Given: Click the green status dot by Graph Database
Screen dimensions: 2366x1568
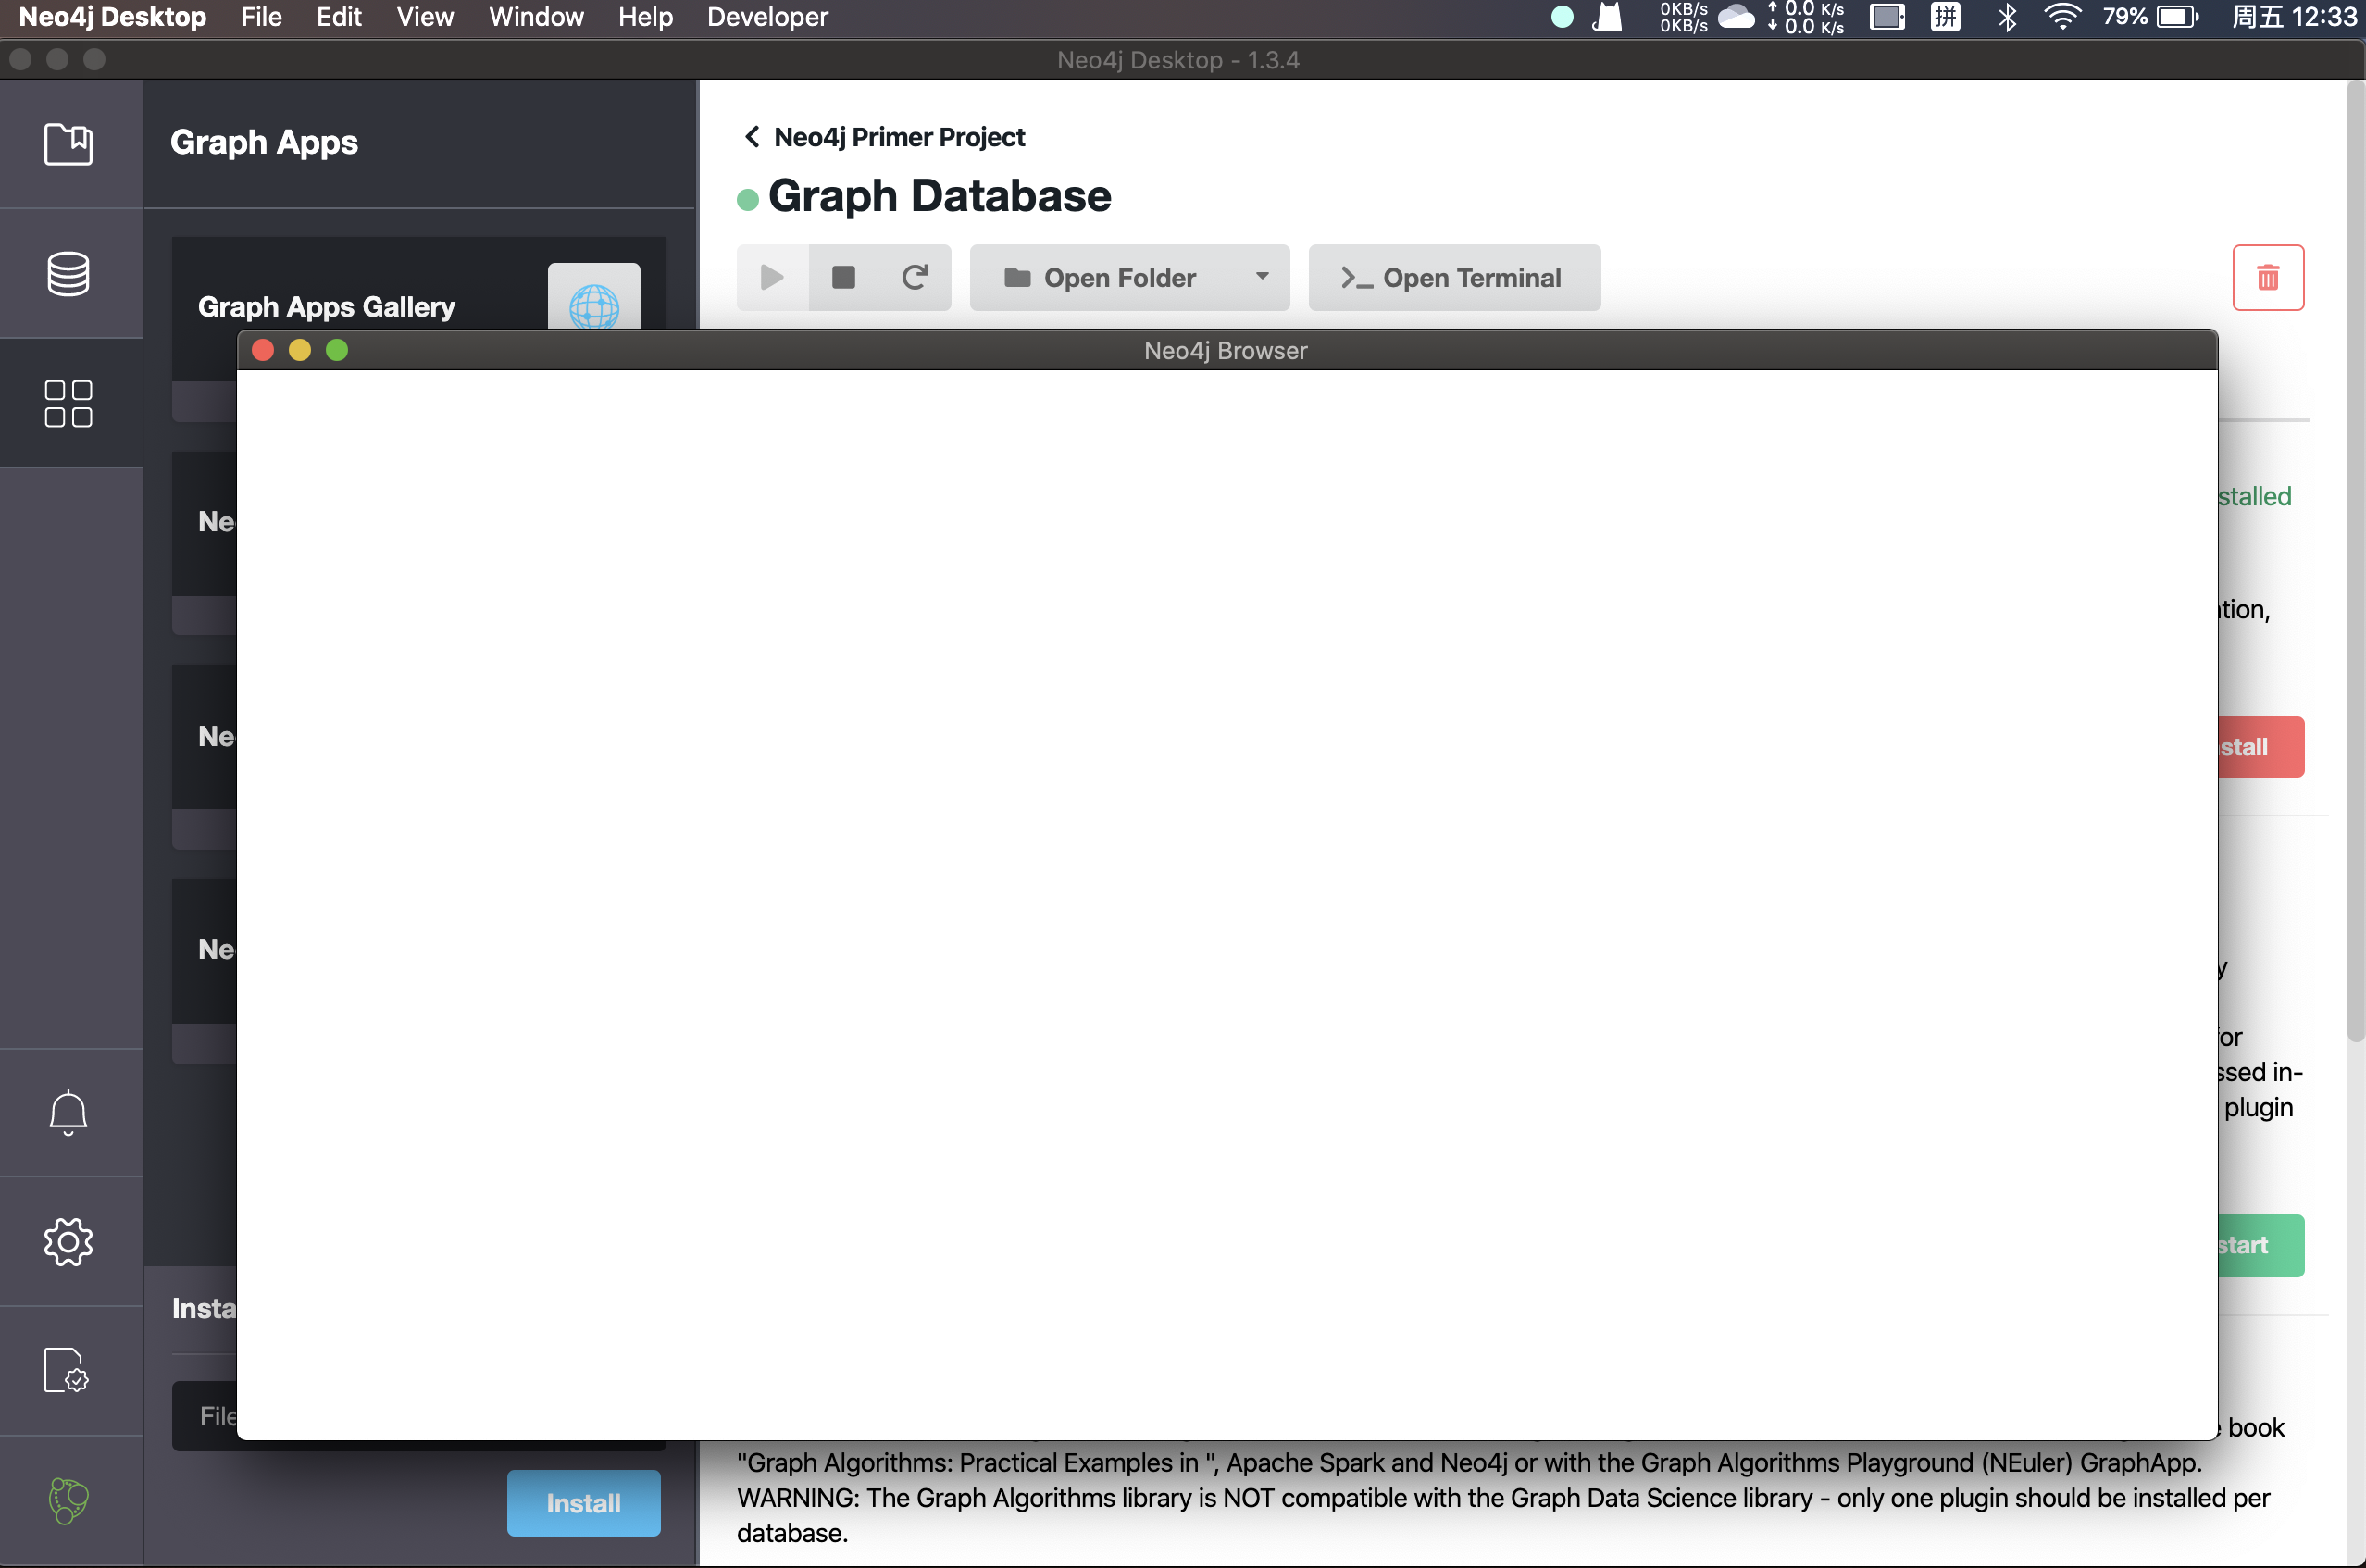Looking at the screenshot, I should [747, 199].
